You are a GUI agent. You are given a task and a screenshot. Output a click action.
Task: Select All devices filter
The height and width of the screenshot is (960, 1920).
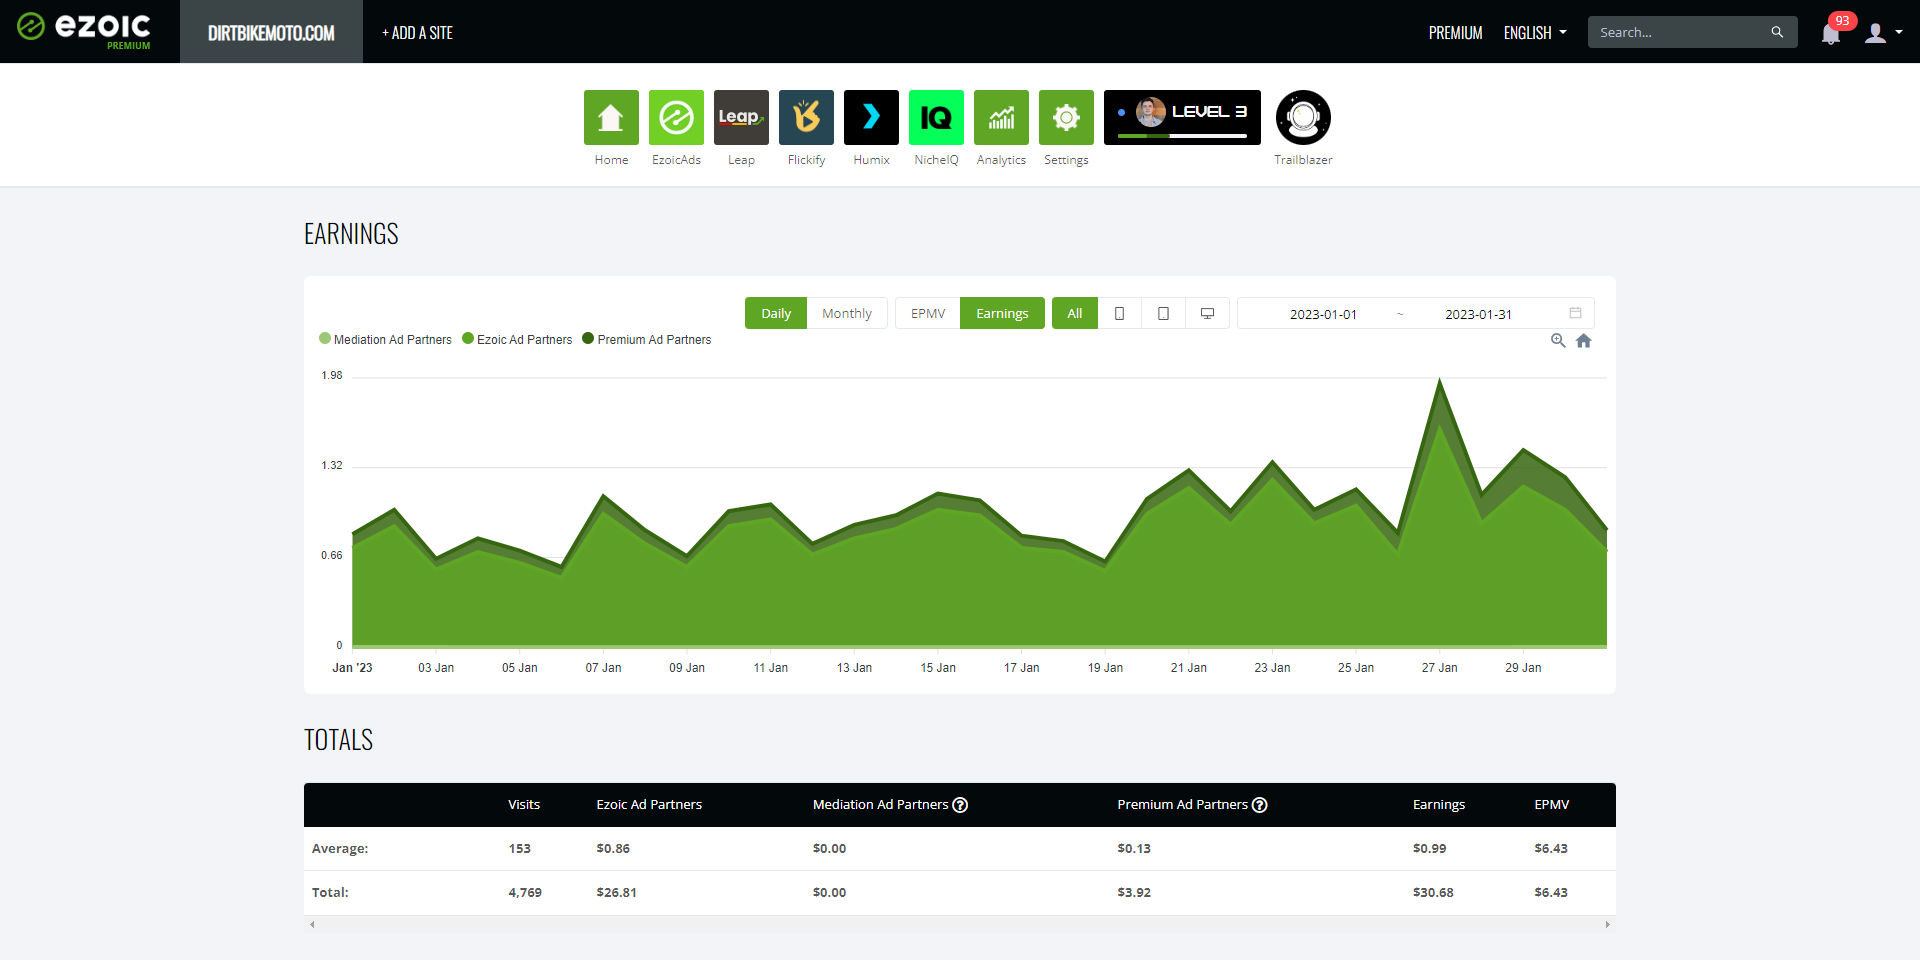coord(1075,313)
